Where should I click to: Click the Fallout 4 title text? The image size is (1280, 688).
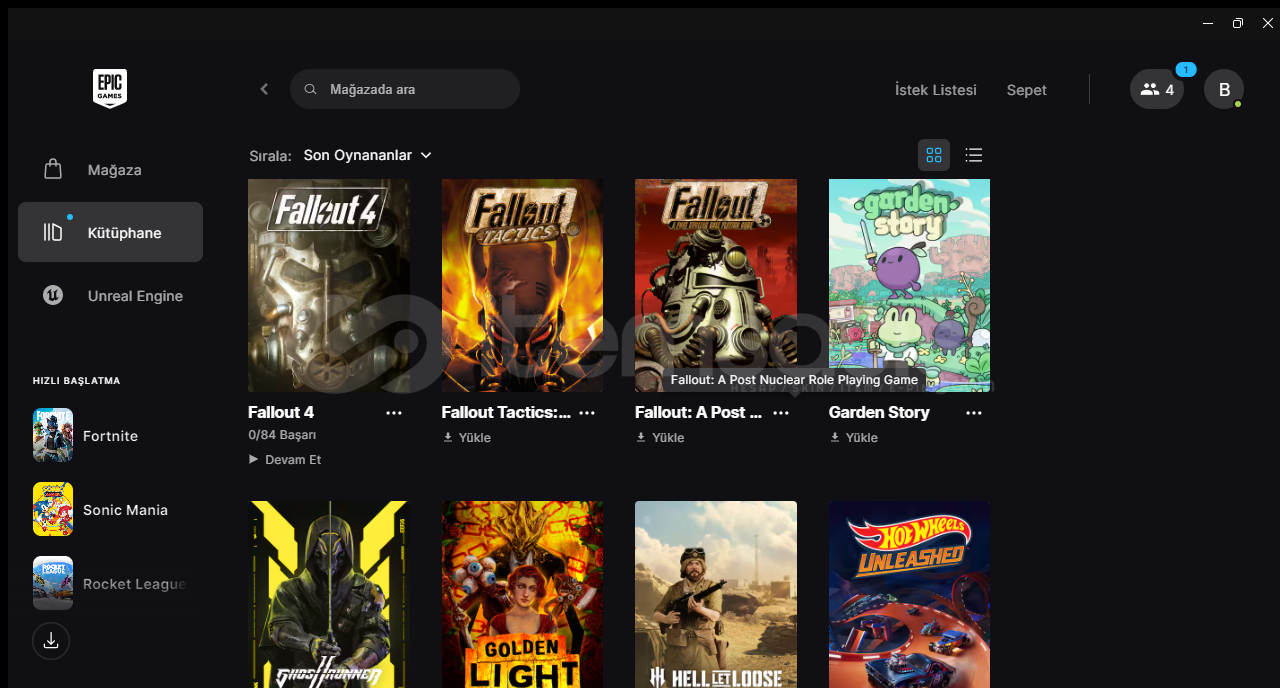click(281, 412)
